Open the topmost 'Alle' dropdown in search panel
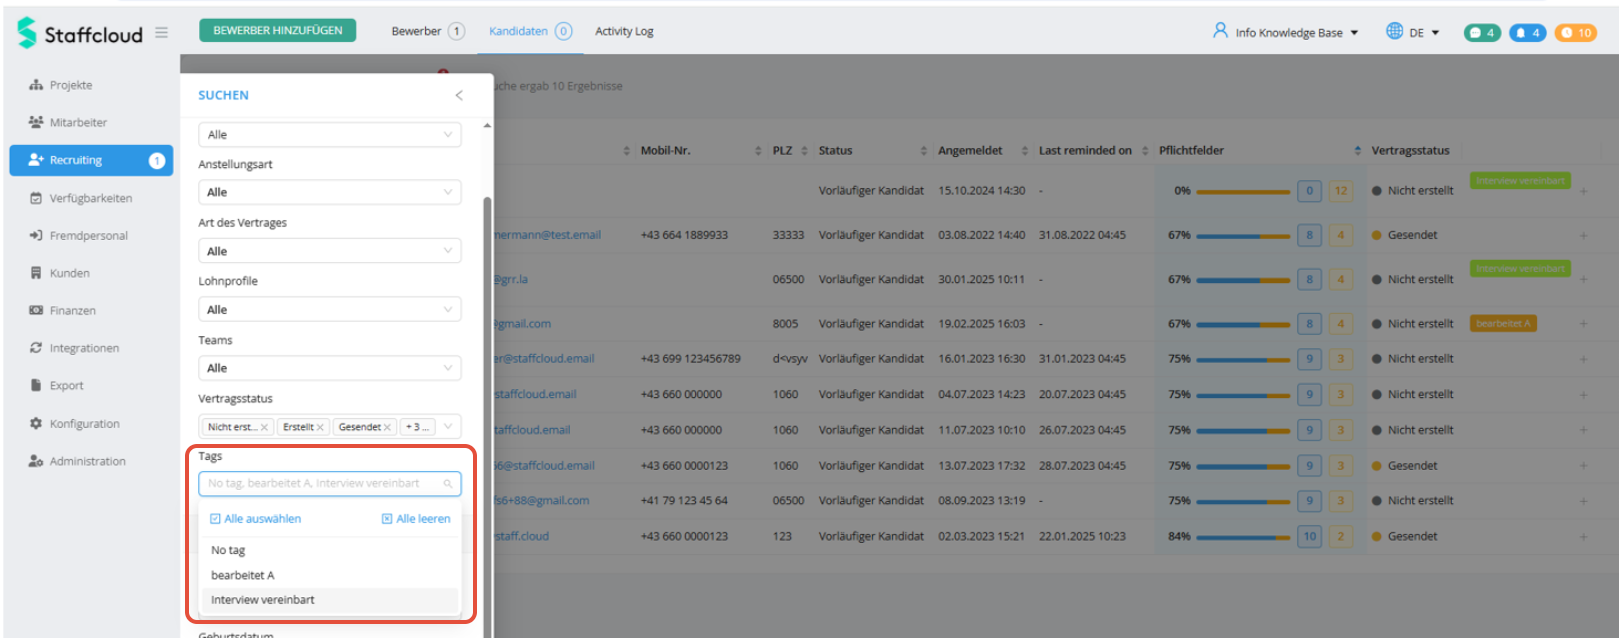Image resolution: width=1619 pixels, height=638 pixels. click(329, 135)
